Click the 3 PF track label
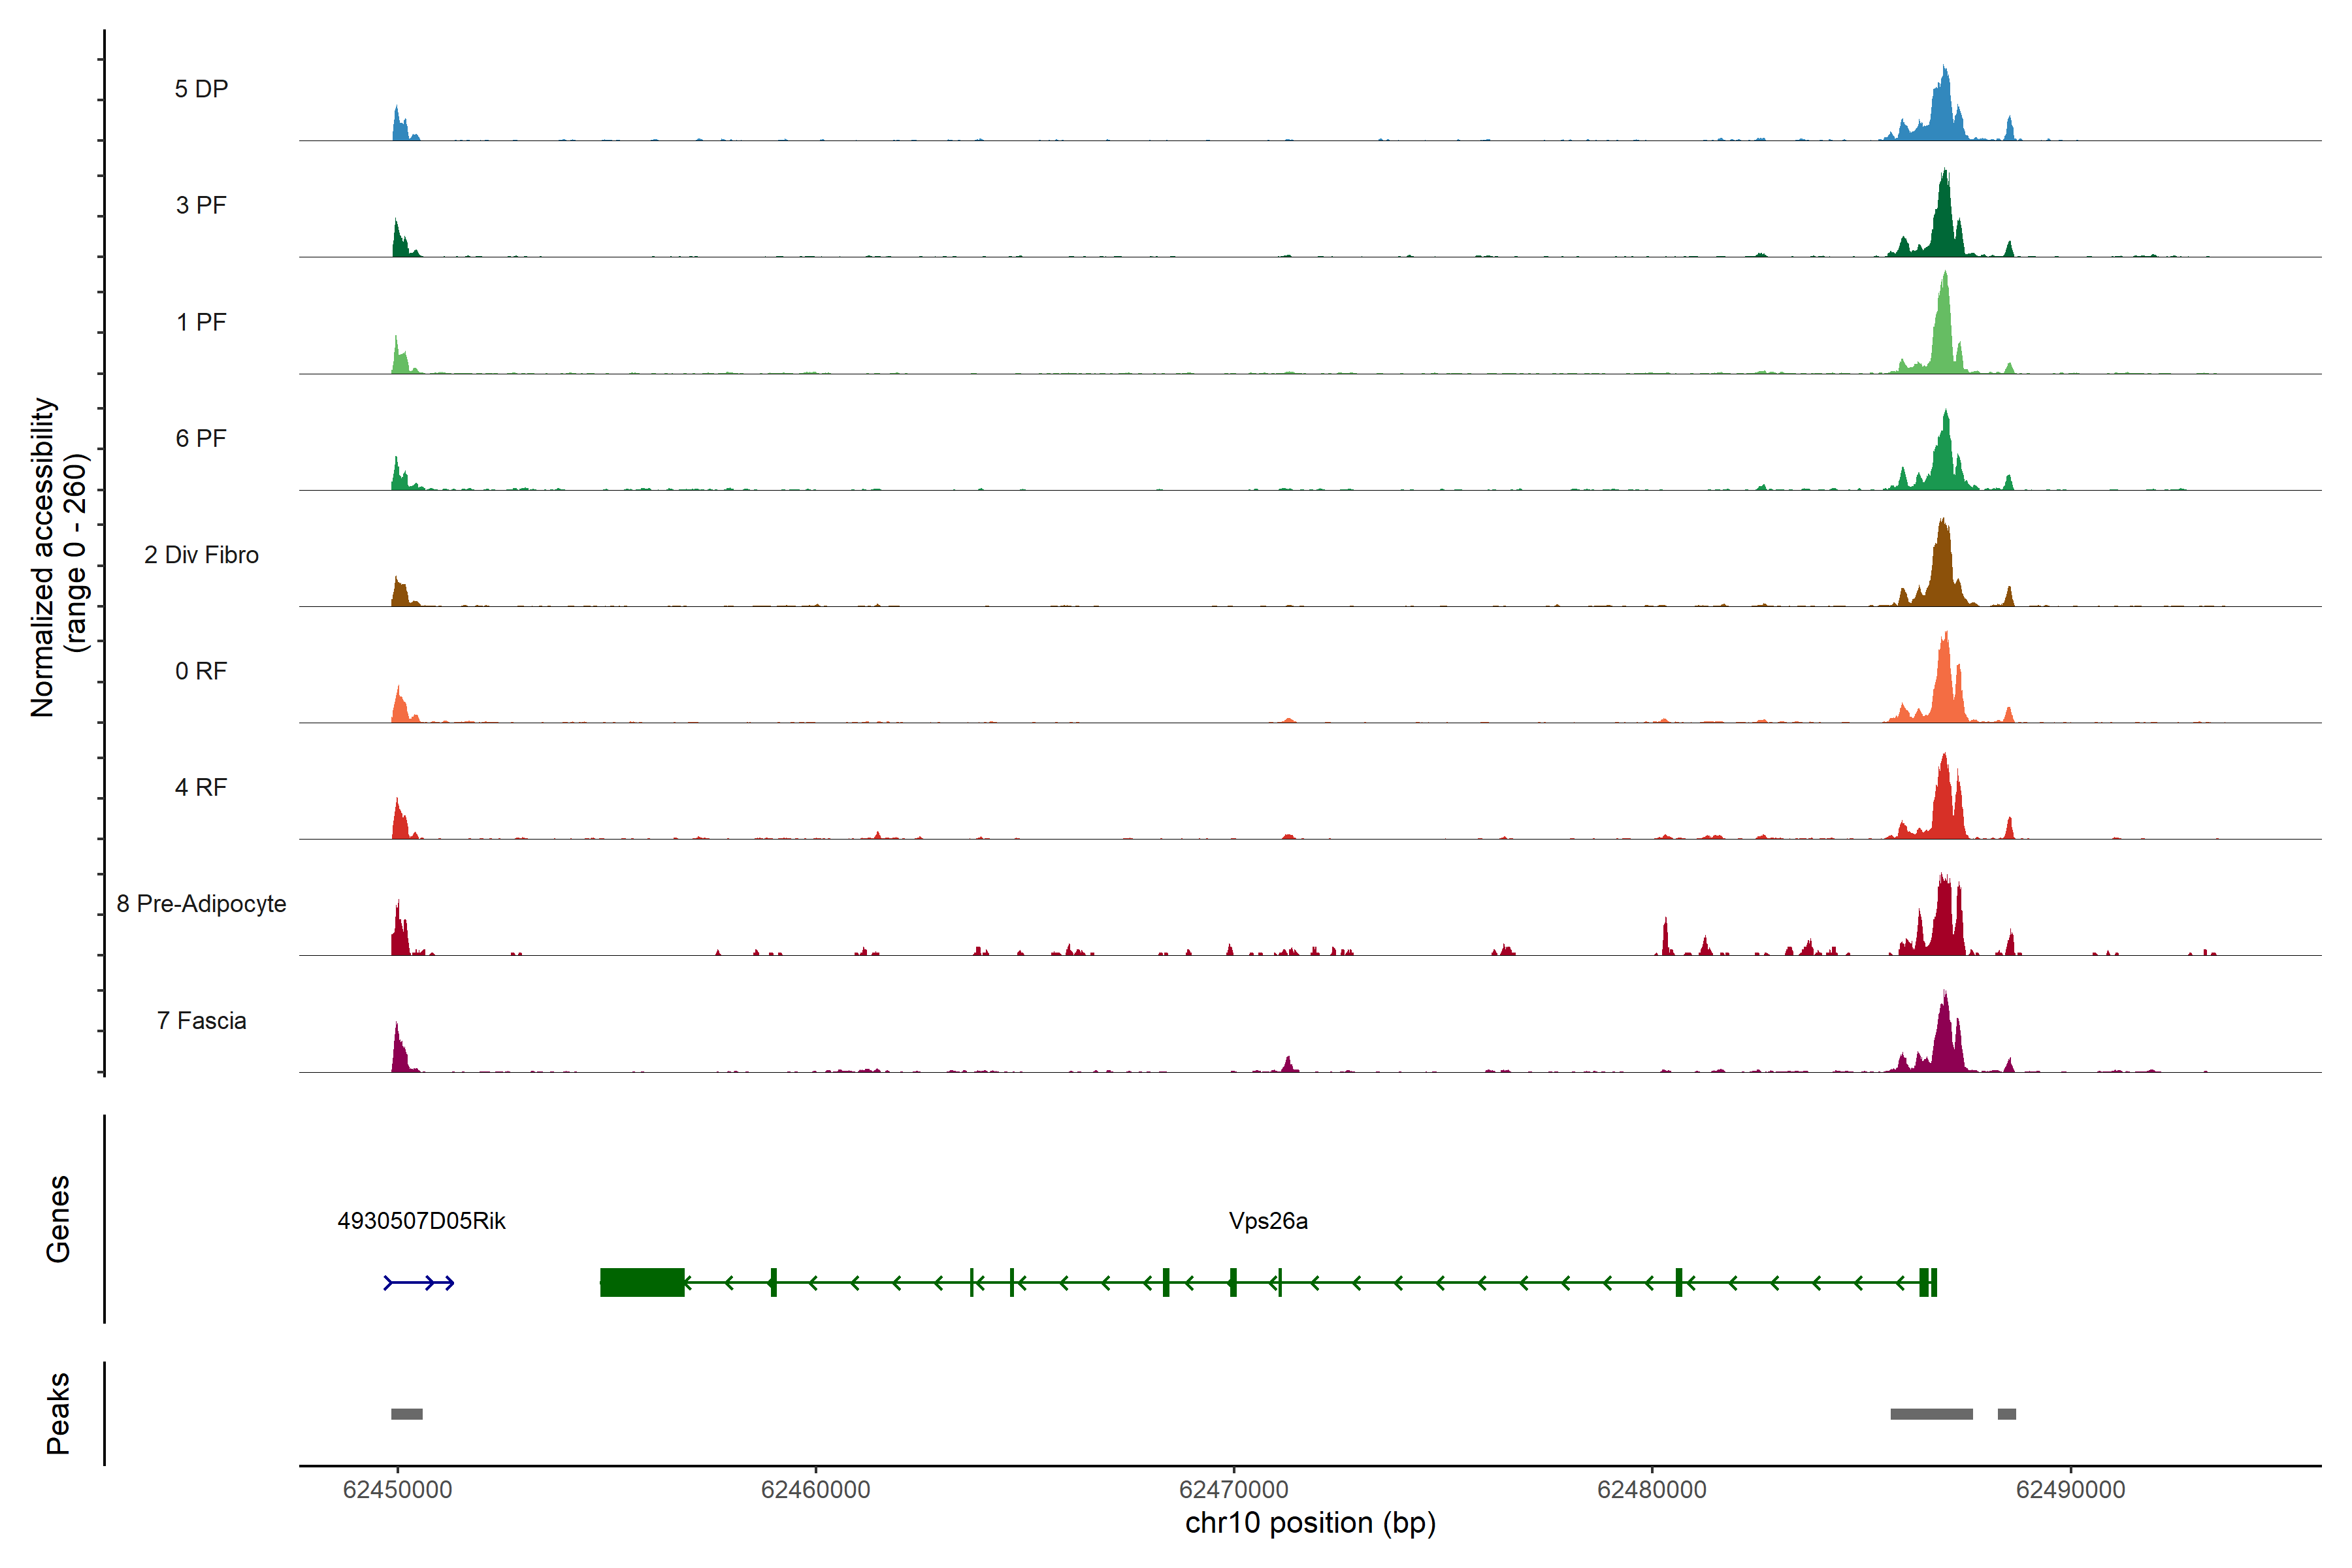This screenshot has width=2352, height=1568. [x=201, y=205]
